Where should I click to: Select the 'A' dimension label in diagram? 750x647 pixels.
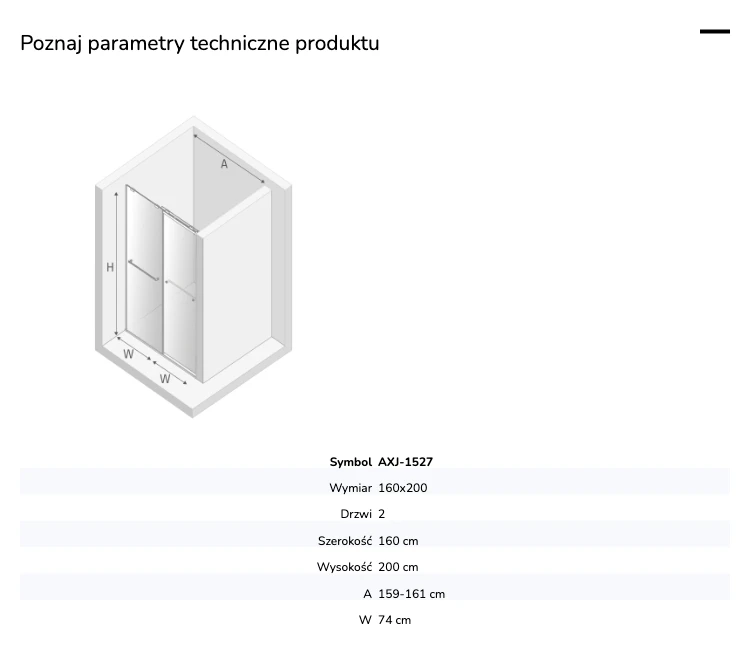[x=224, y=164]
